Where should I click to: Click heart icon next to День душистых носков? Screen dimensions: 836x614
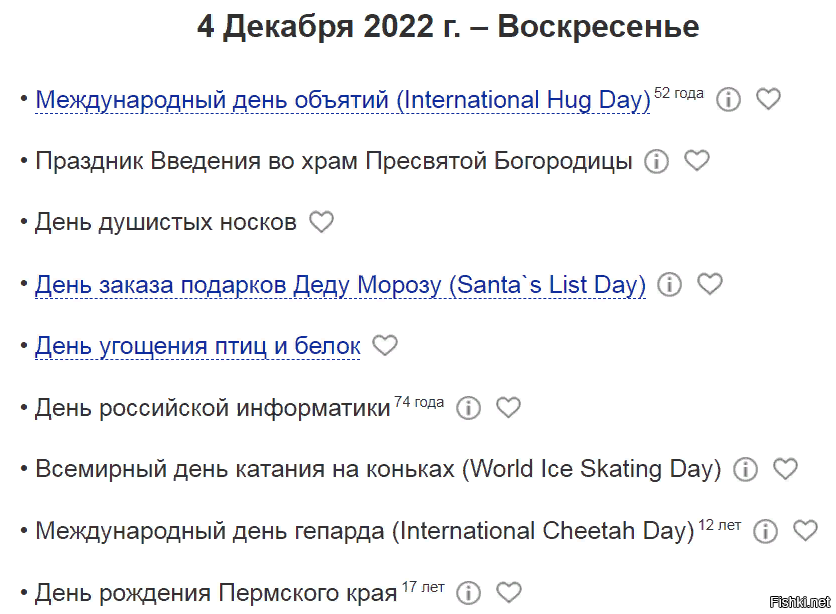tap(321, 222)
